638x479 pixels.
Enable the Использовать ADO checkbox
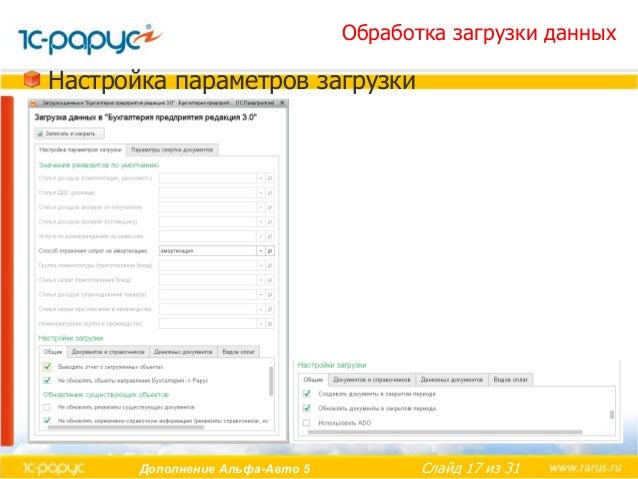point(307,423)
